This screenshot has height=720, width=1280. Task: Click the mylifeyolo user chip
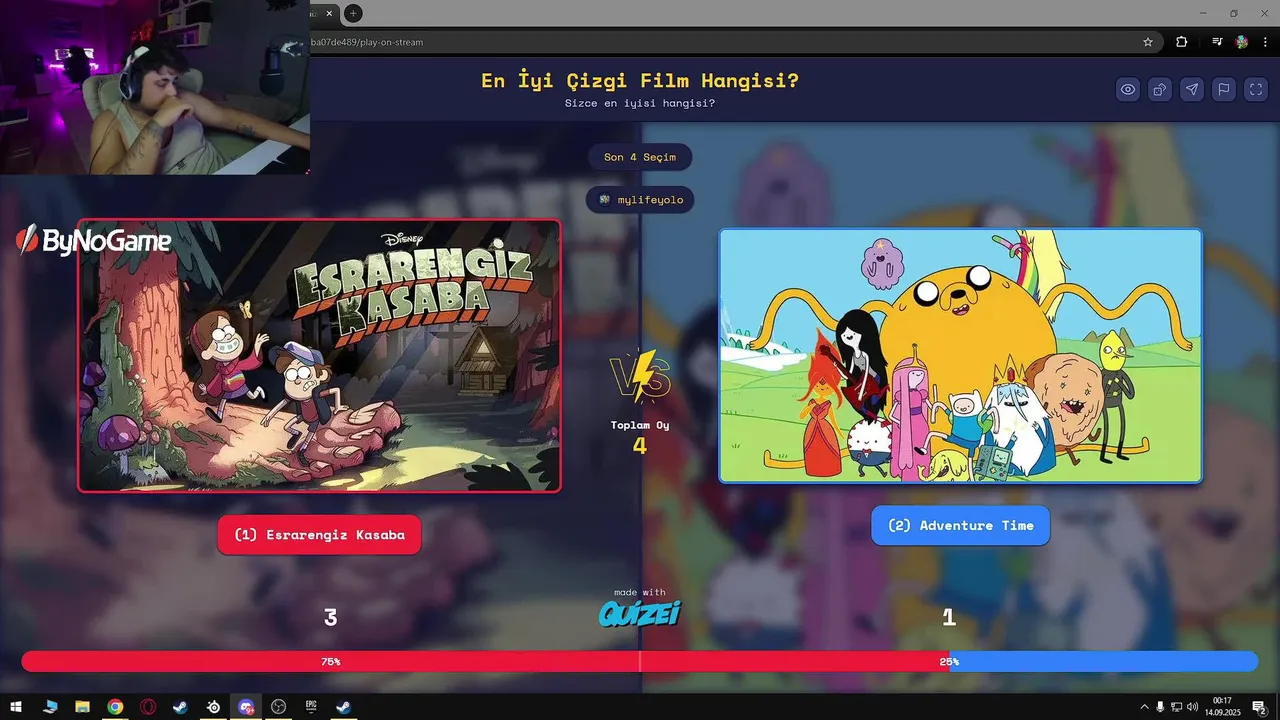click(640, 200)
